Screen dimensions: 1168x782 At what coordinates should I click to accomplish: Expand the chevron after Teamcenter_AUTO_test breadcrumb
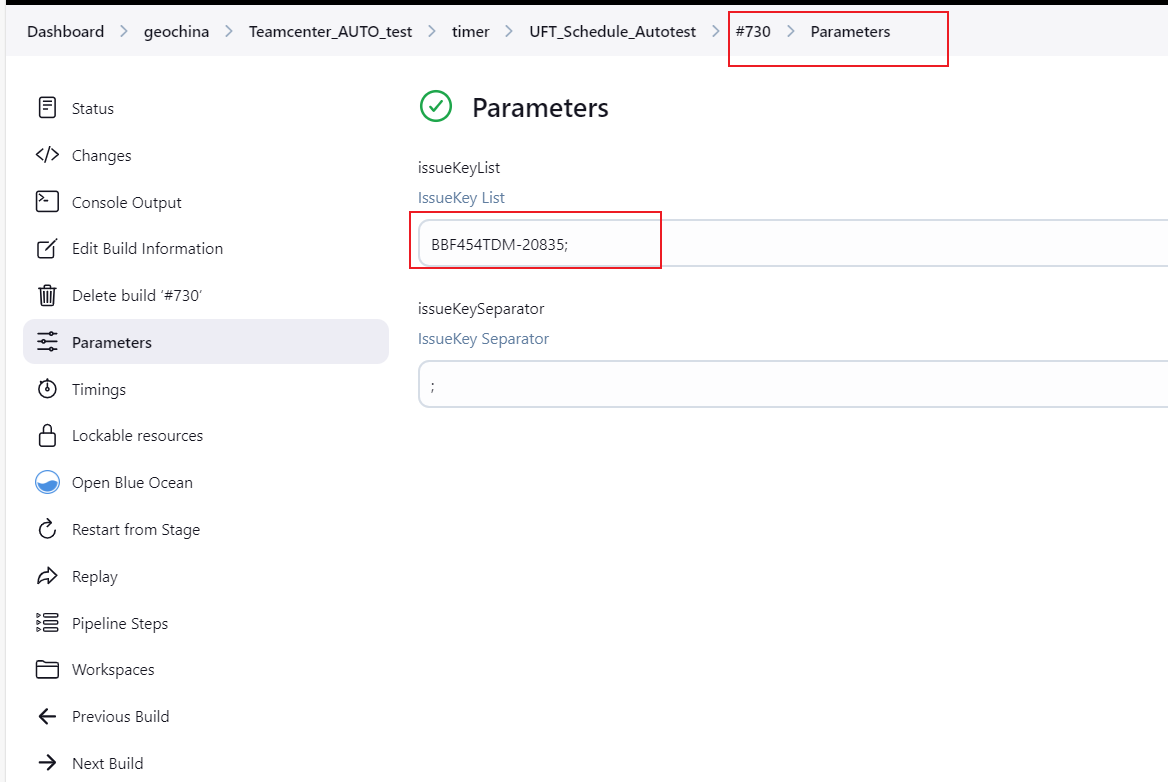[x=432, y=32]
